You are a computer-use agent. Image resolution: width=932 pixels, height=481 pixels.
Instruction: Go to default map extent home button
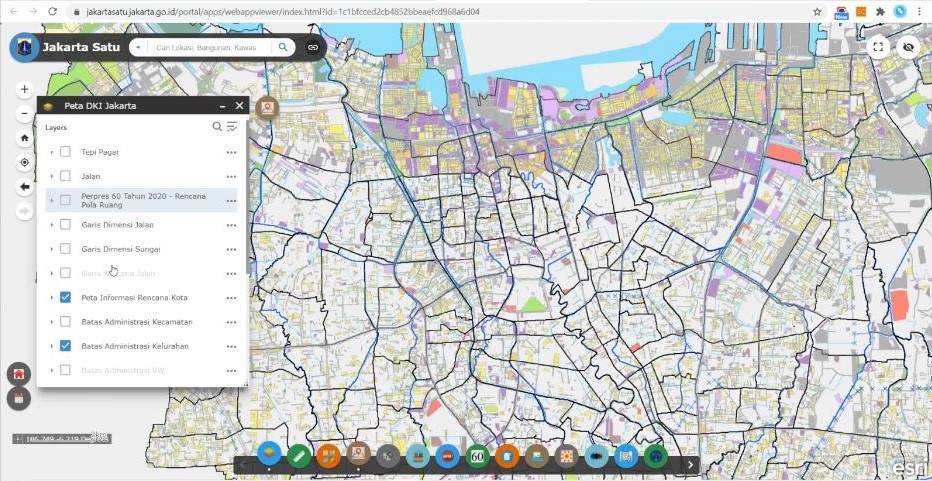pos(24,138)
